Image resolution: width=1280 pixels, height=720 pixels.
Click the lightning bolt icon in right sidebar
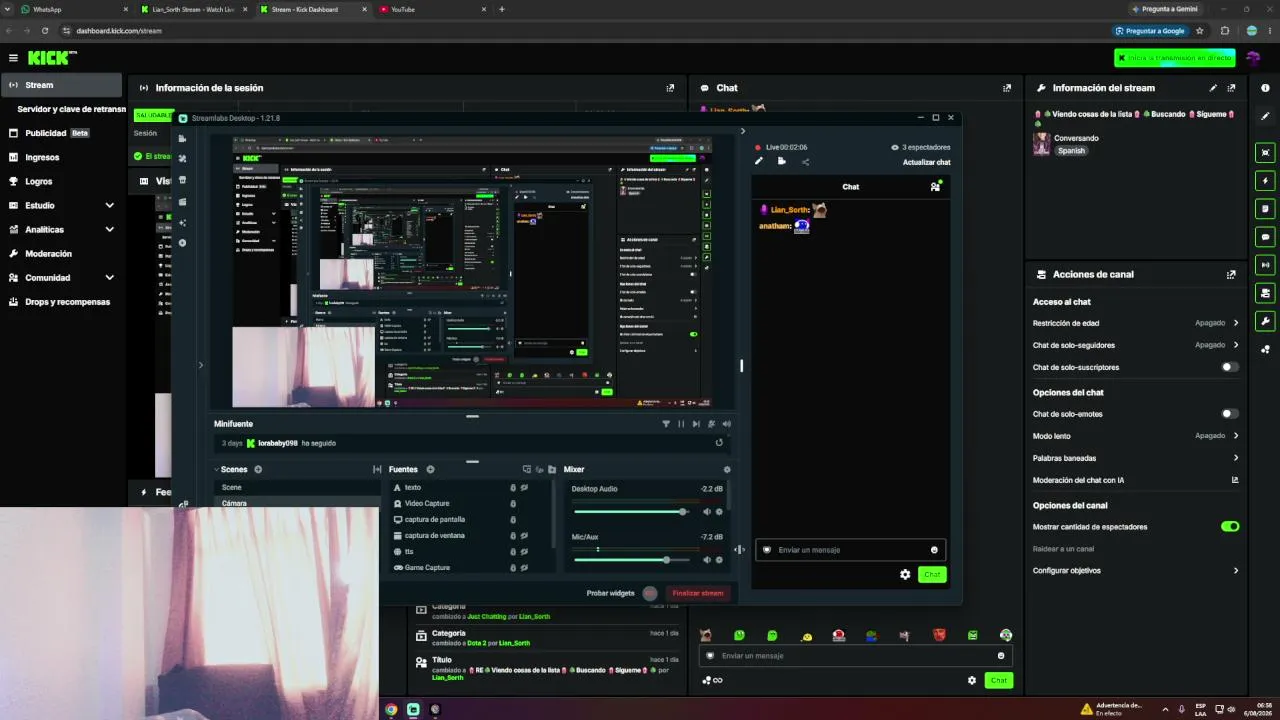tap(1266, 181)
